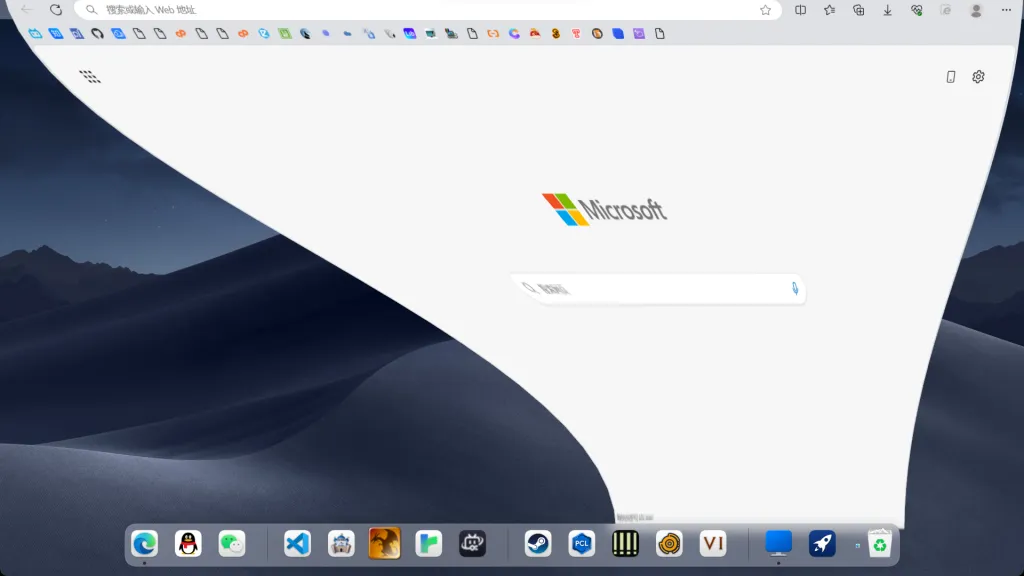This screenshot has width=1024, height=576.
Task: Add this page to favorites with star
Action: click(x=765, y=10)
